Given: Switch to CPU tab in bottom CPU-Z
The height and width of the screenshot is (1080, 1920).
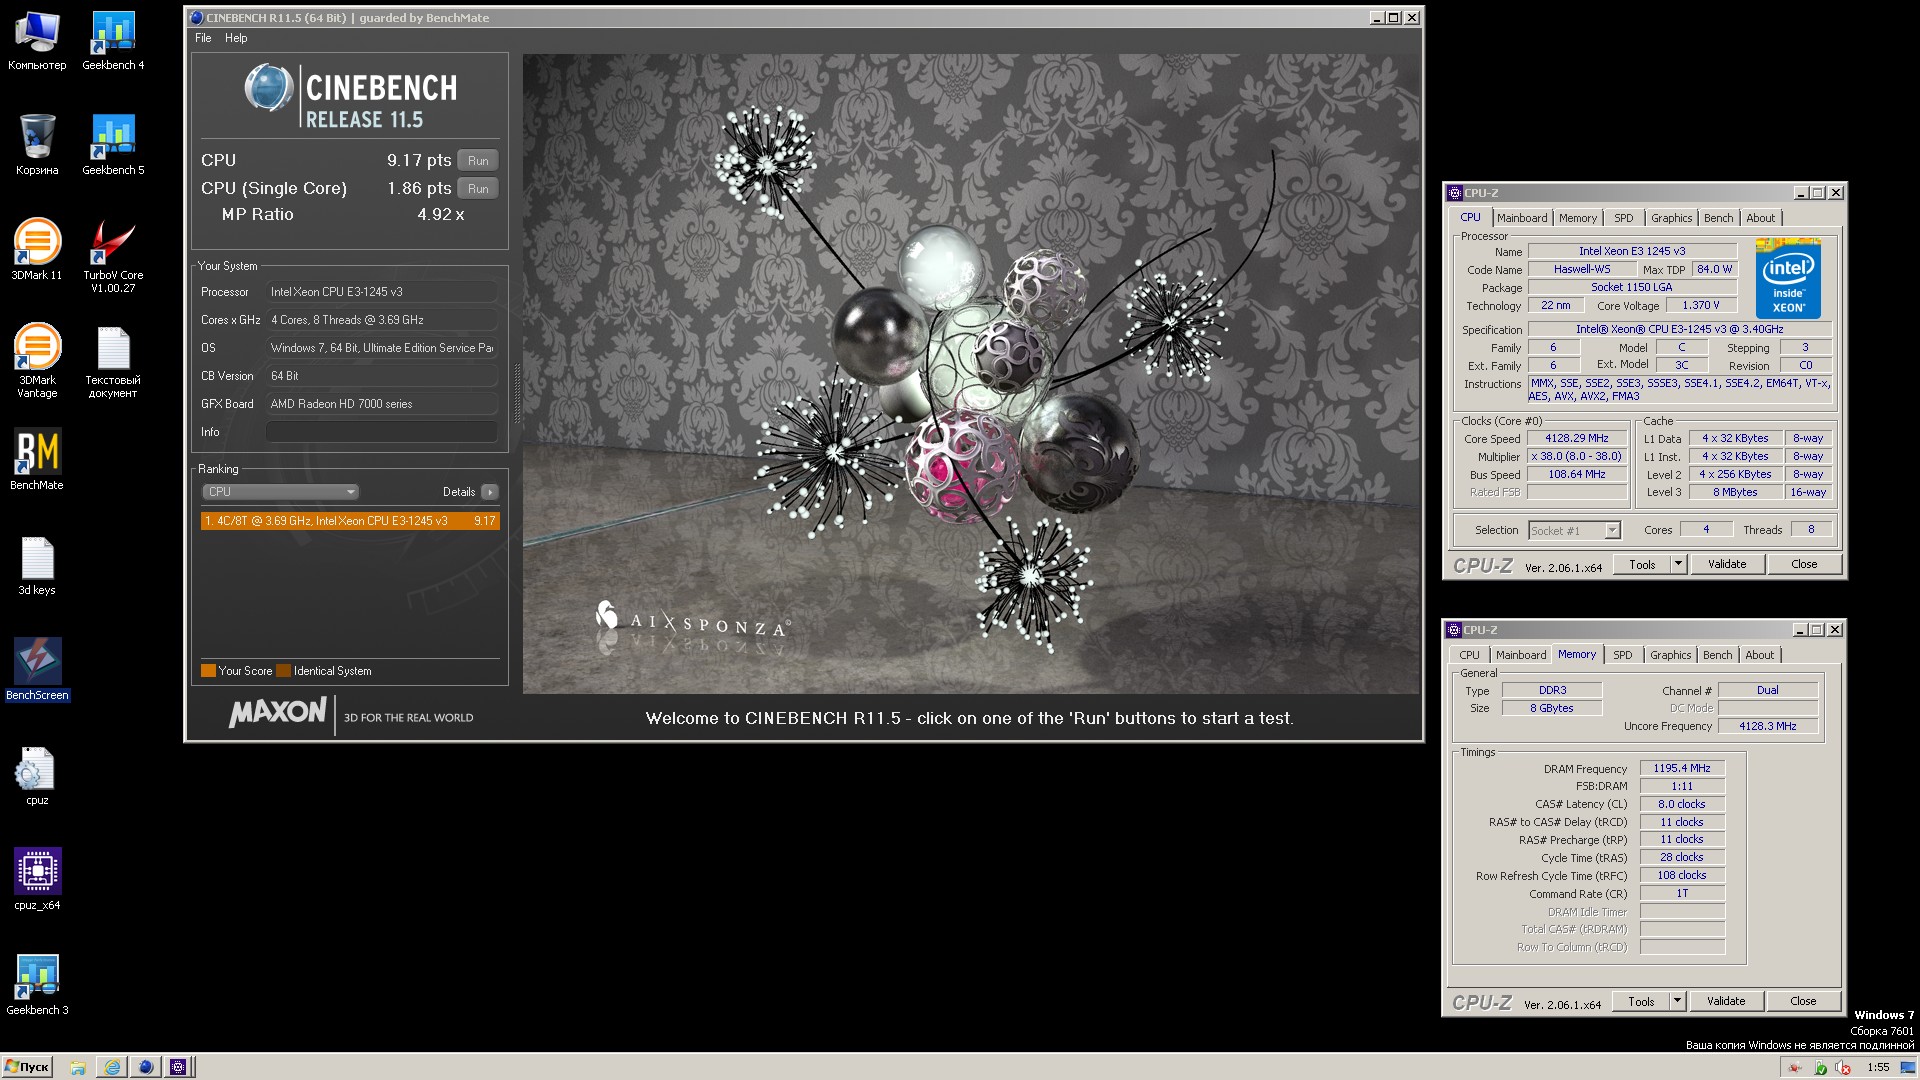Looking at the screenshot, I should (x=1469, y=655).
